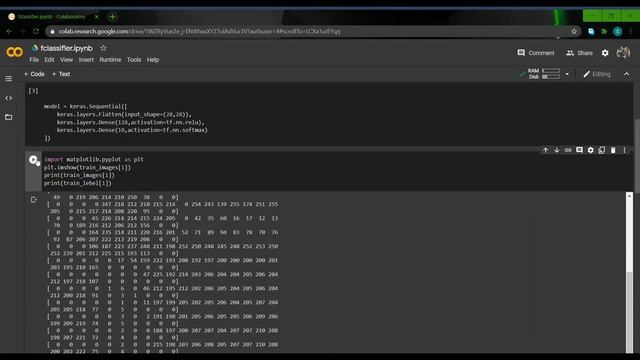Go back in browser

(x=9, y=31)
